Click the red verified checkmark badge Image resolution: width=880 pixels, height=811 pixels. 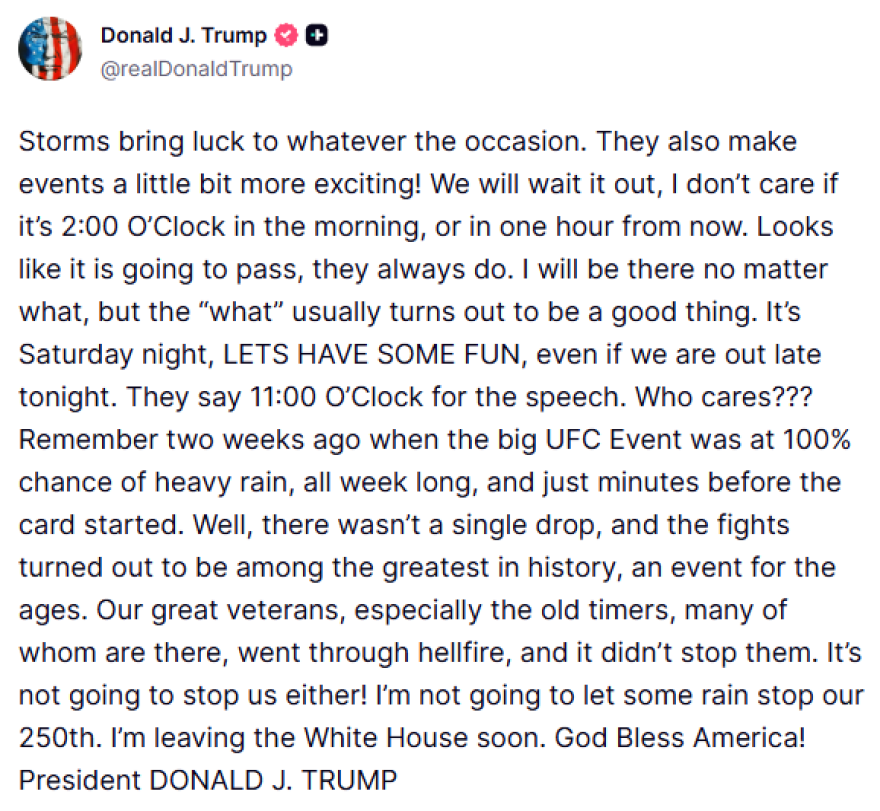[x=286, y=35]
